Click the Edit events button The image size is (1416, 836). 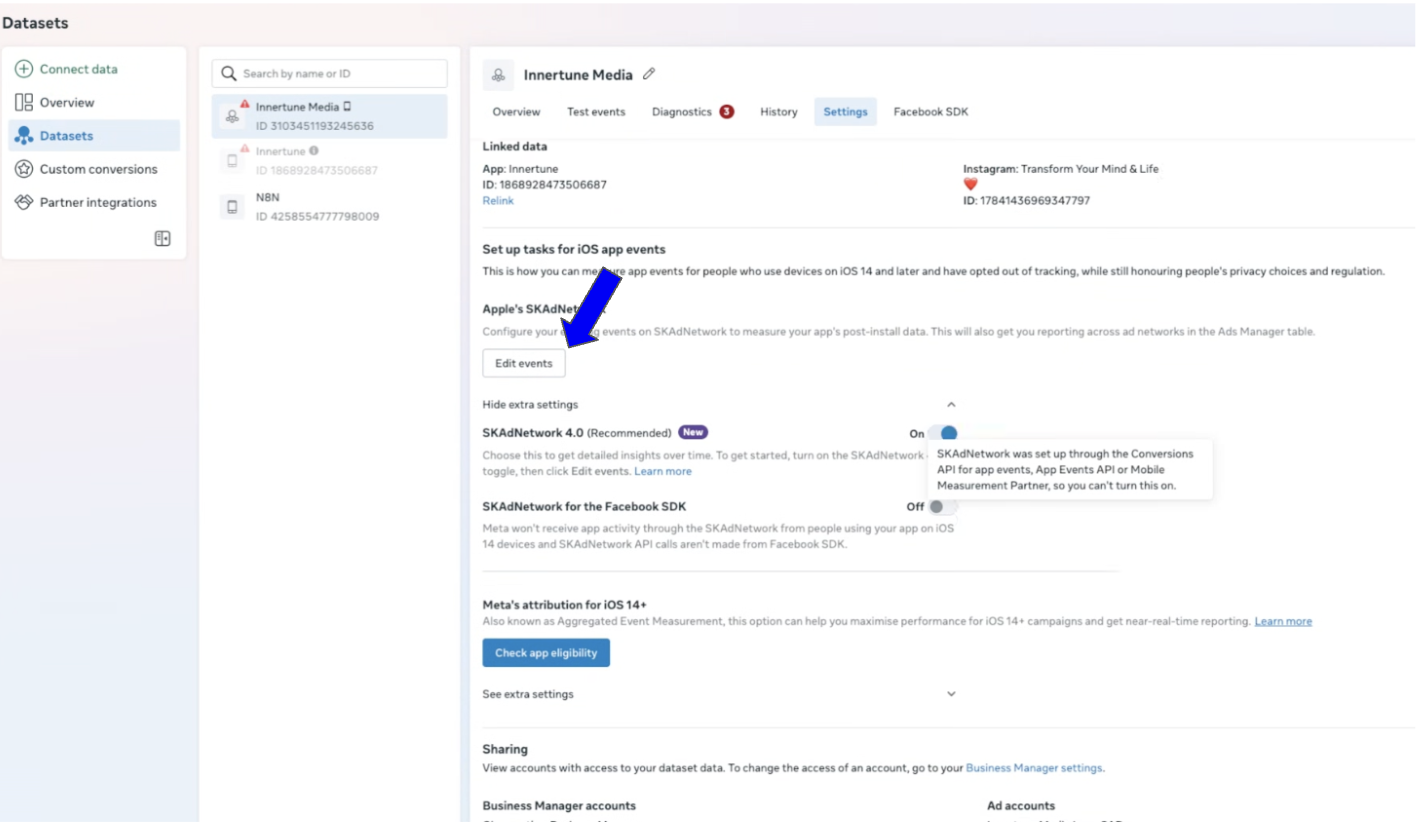coord(523,363)
